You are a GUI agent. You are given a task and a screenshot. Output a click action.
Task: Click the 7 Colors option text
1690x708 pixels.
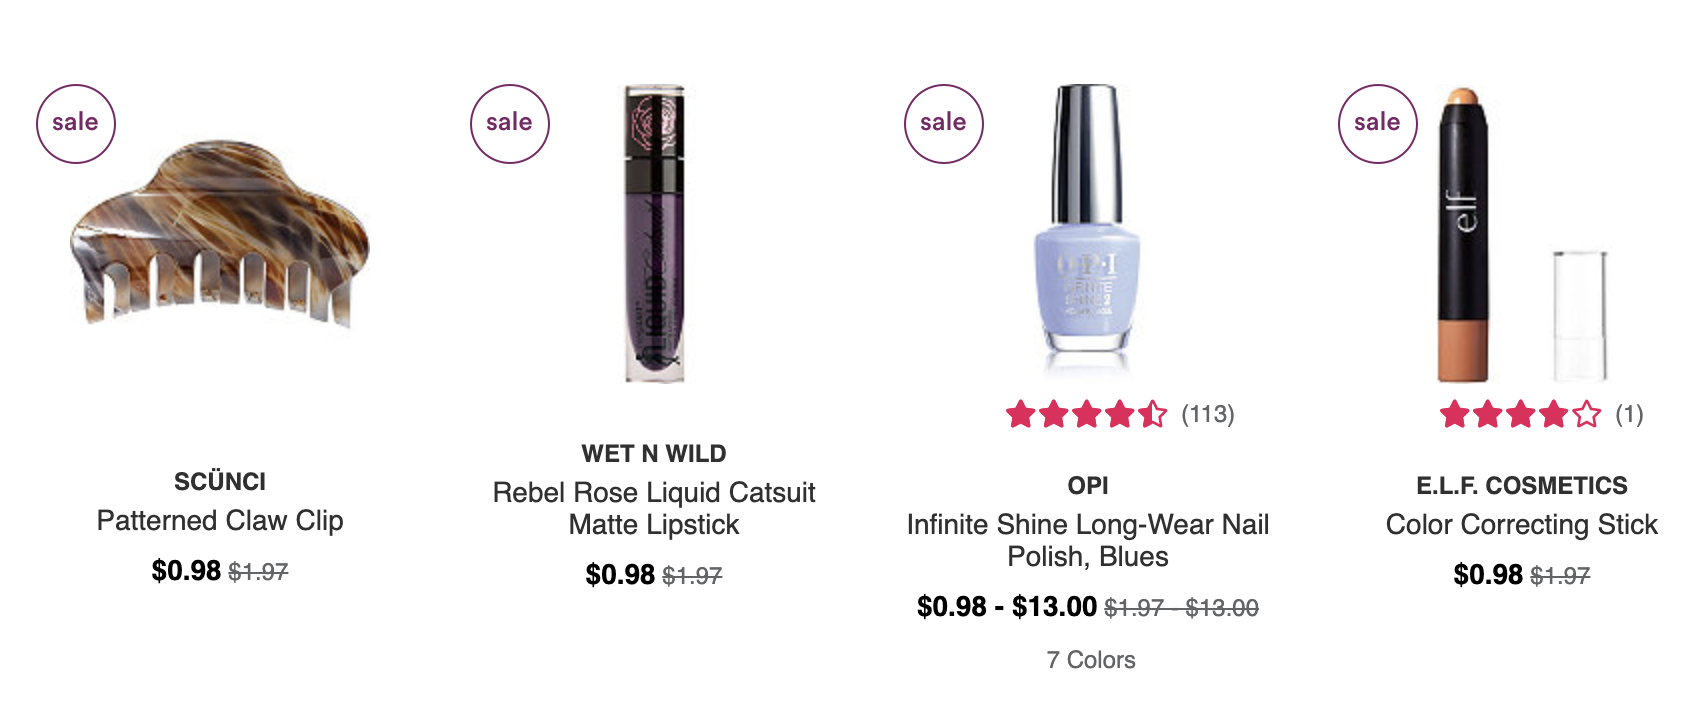coord(1091,660)
